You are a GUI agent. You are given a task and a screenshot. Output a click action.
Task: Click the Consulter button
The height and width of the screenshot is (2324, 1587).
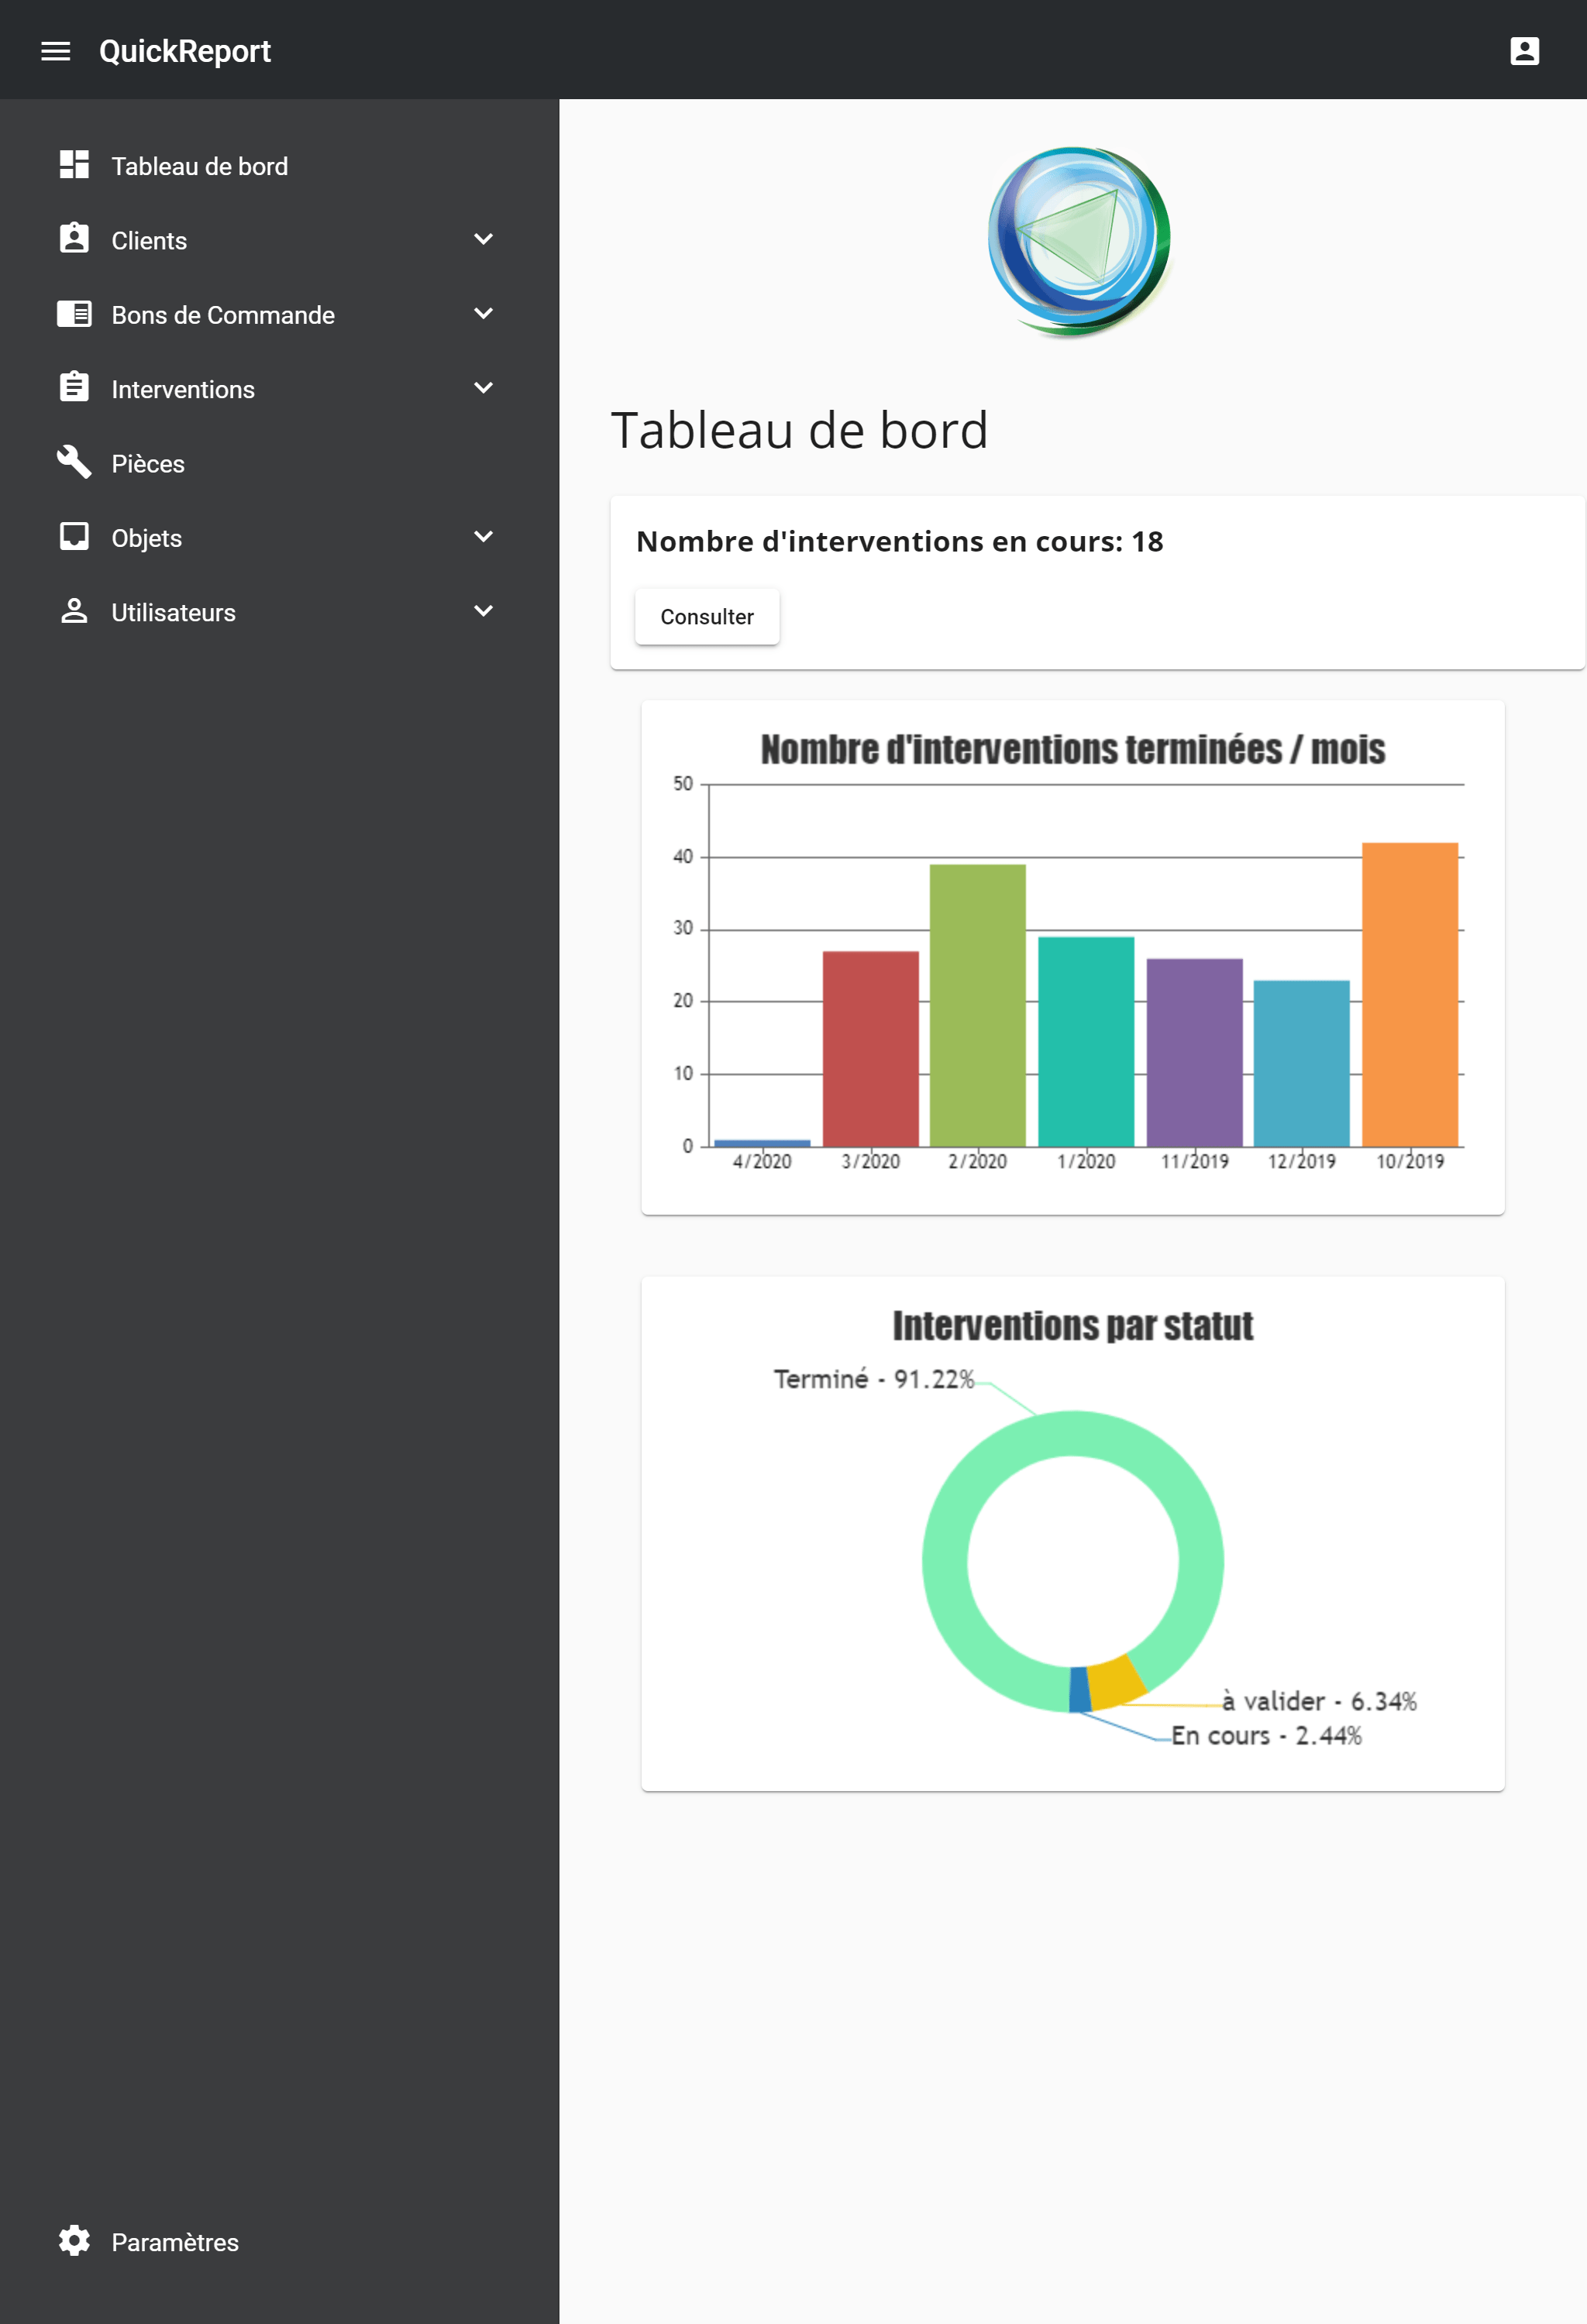[x=707, y=616]
